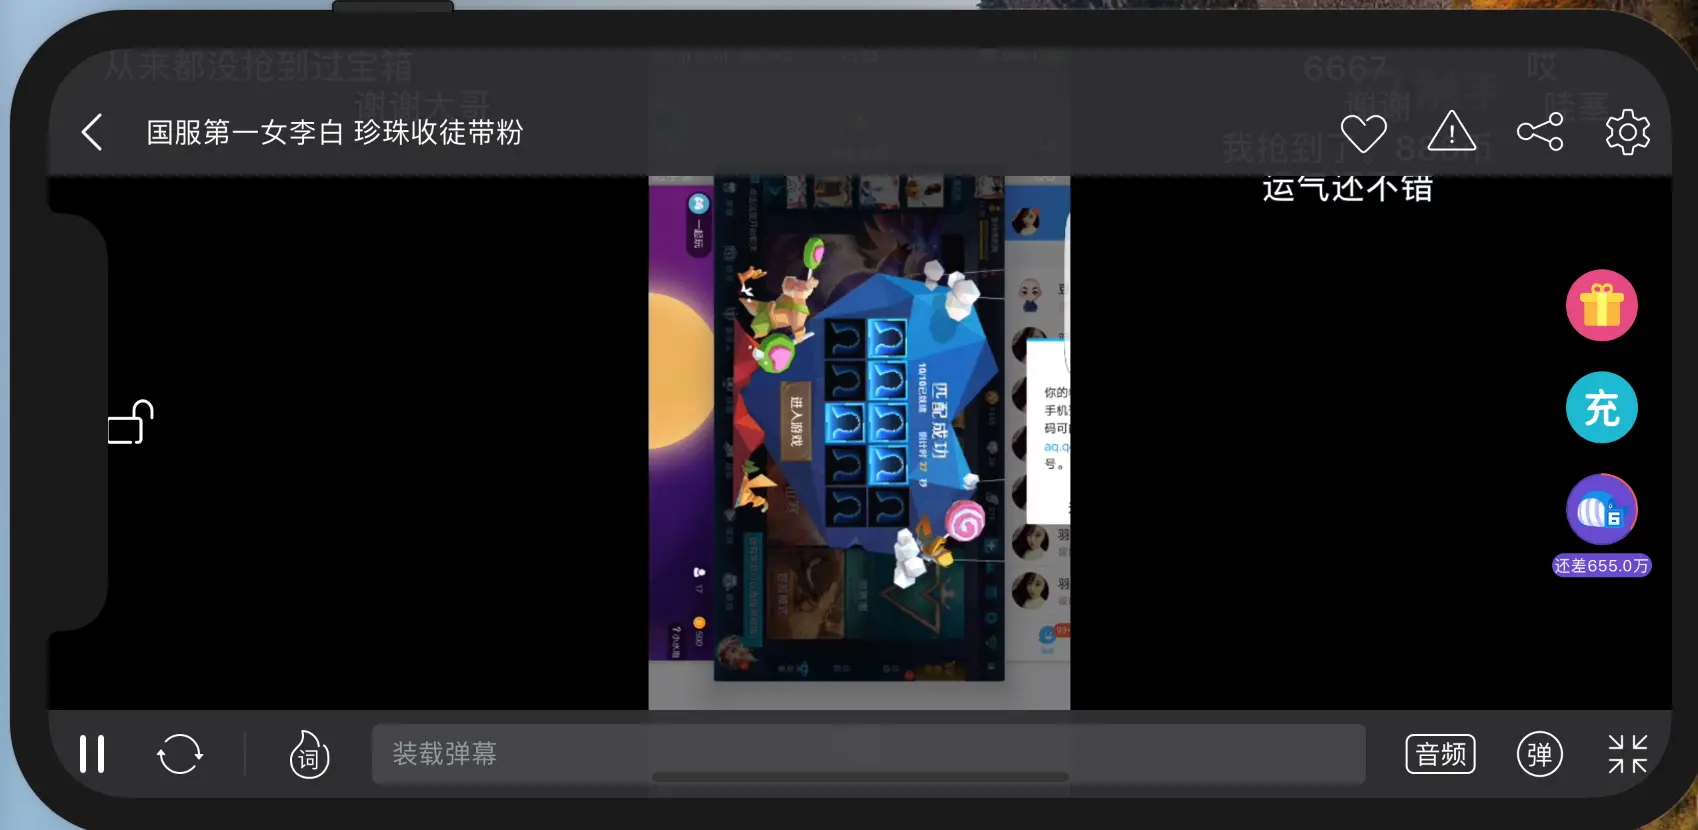Click the 还差655.0万 label
1698x830 pixels.
tap(1602, 566)
